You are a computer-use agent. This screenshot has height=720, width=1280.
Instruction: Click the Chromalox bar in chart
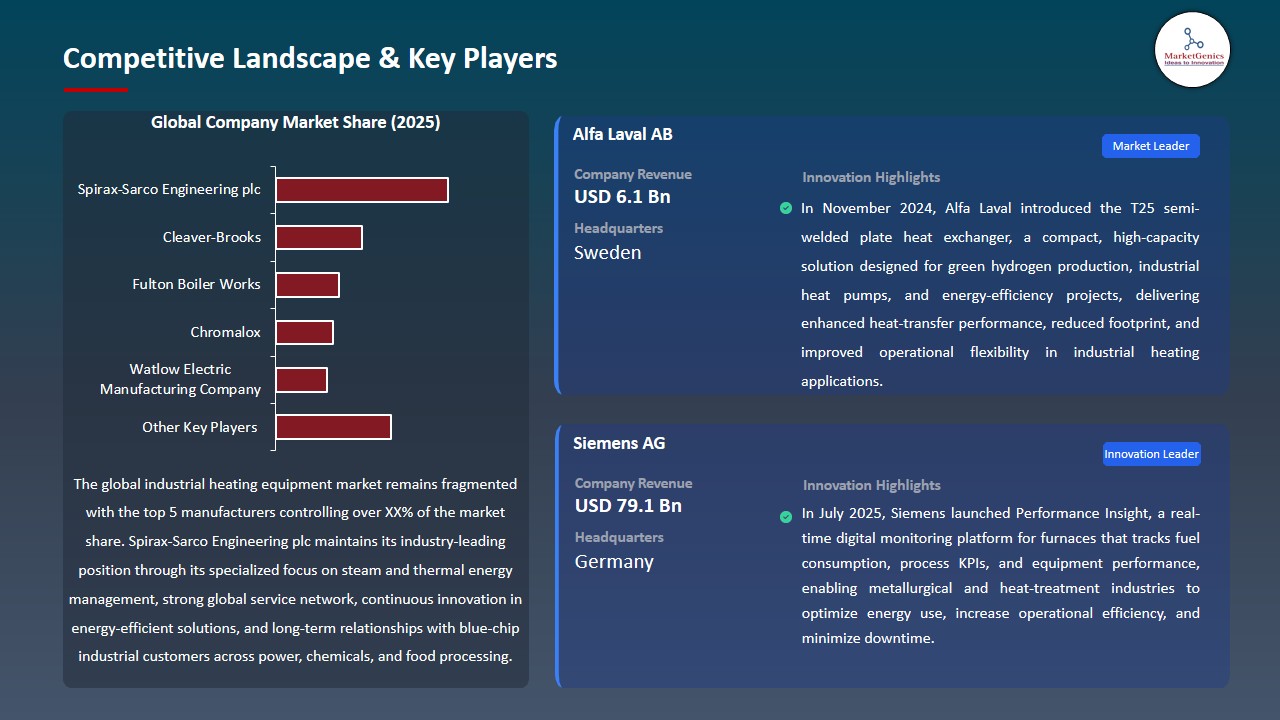click(304, 332)
